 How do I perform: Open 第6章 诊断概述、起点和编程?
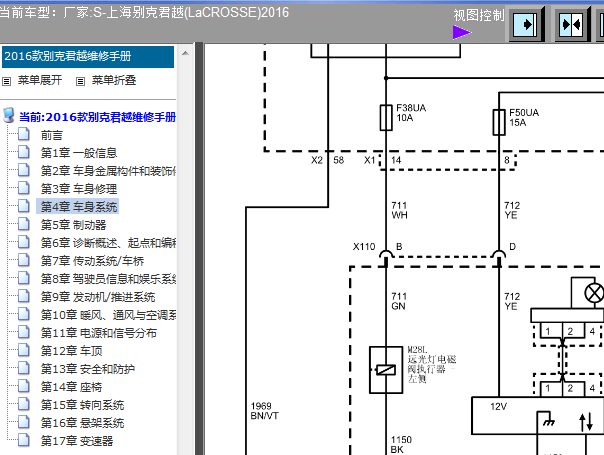coord(108,243)
